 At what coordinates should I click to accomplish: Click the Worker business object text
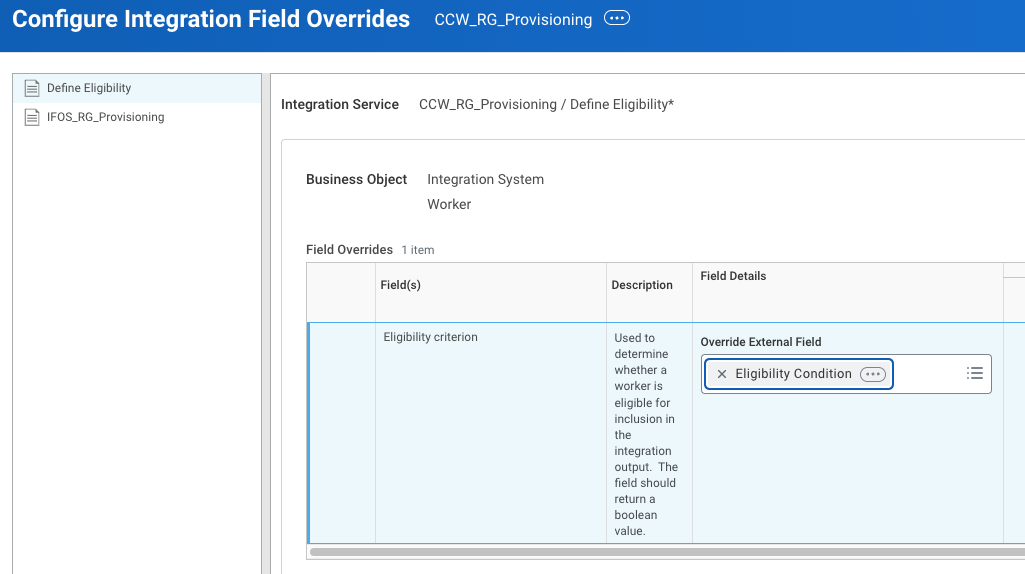coord(449,204)
